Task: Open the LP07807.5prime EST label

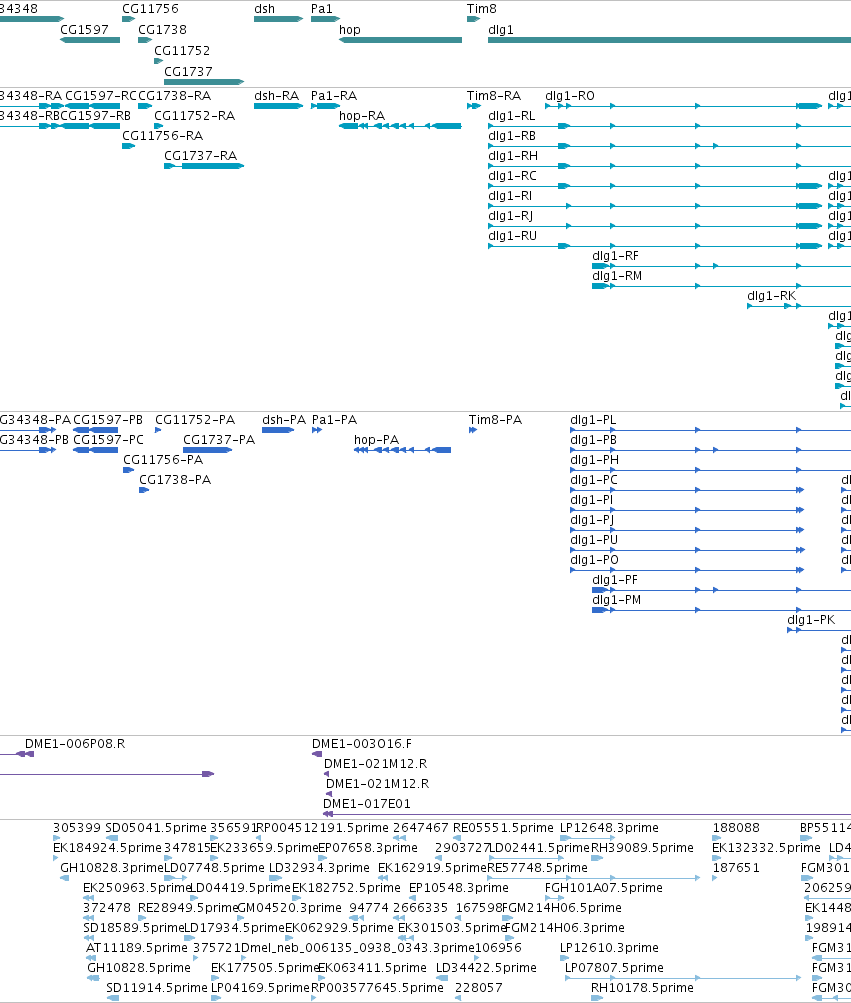Action: pyautogui.click(x=614, y=968)
